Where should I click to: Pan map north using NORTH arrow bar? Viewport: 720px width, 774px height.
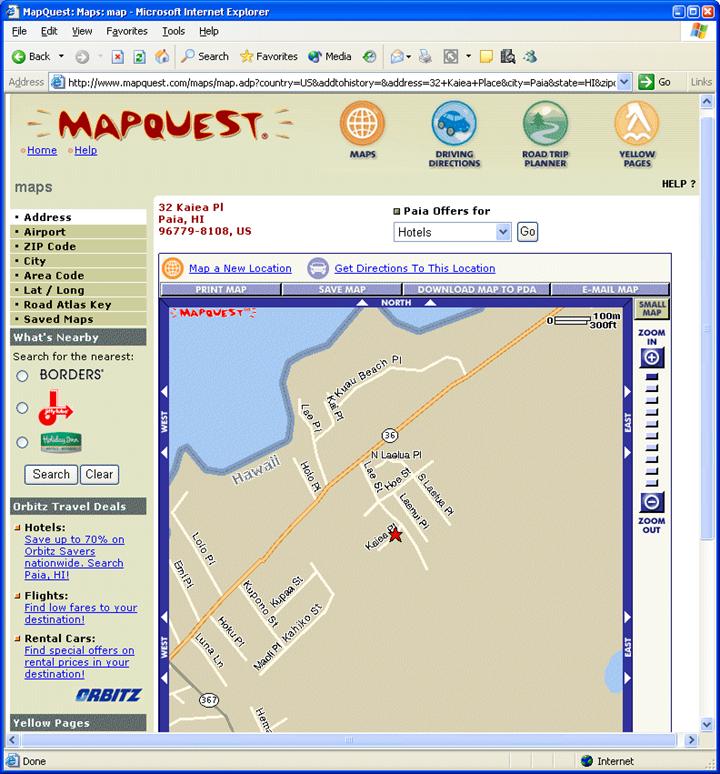(x=396, y=303)
